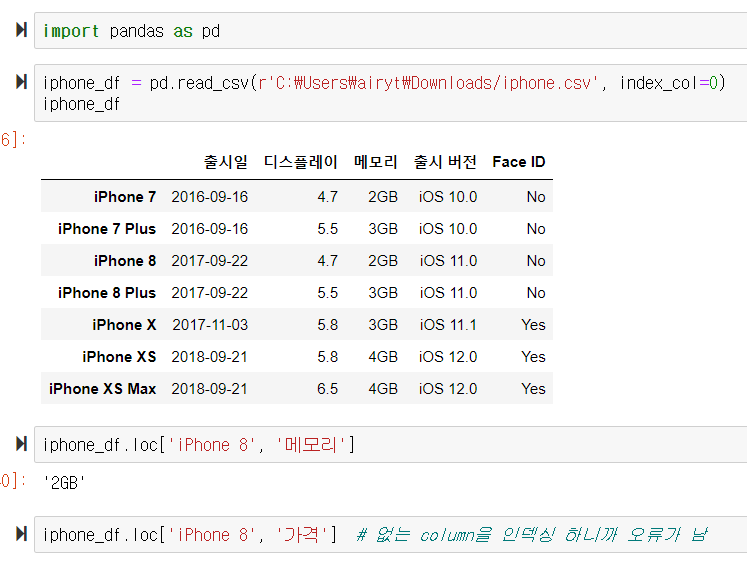This screenshot has height=570, width=747.
Task: Click No in the iPhone 7 row
Action: coord(536,197)
